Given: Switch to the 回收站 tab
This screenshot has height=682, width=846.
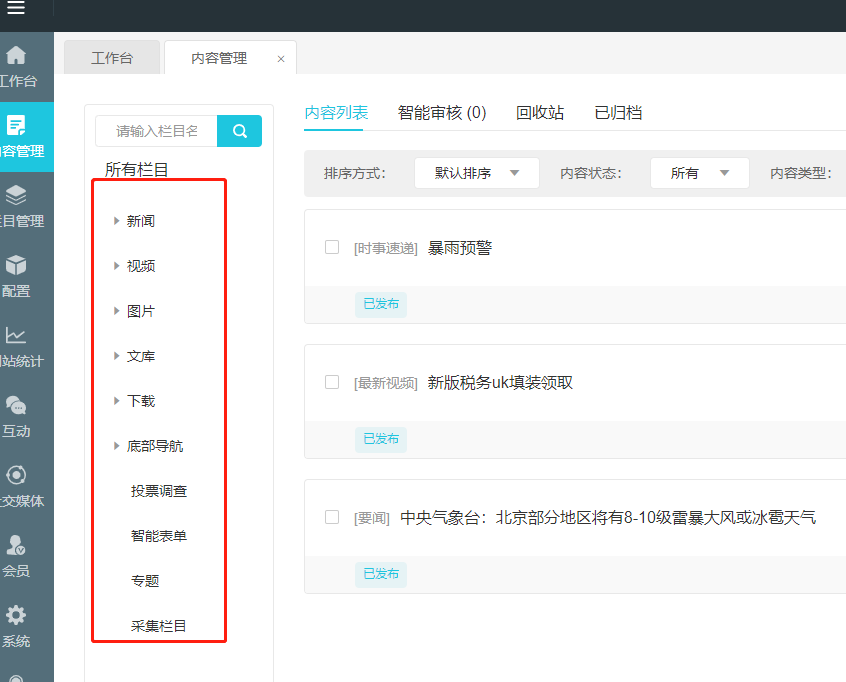Looking at the screenshot, I should click(x=540, y=113).
